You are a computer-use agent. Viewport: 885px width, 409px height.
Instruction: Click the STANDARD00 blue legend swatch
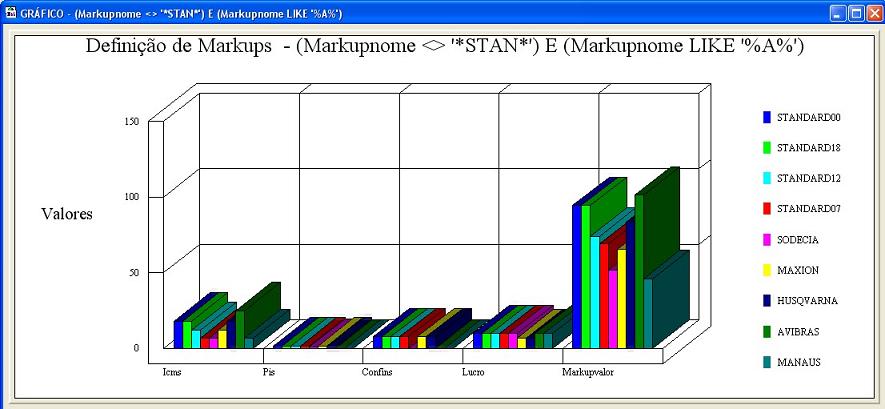(x=766, y=117)
